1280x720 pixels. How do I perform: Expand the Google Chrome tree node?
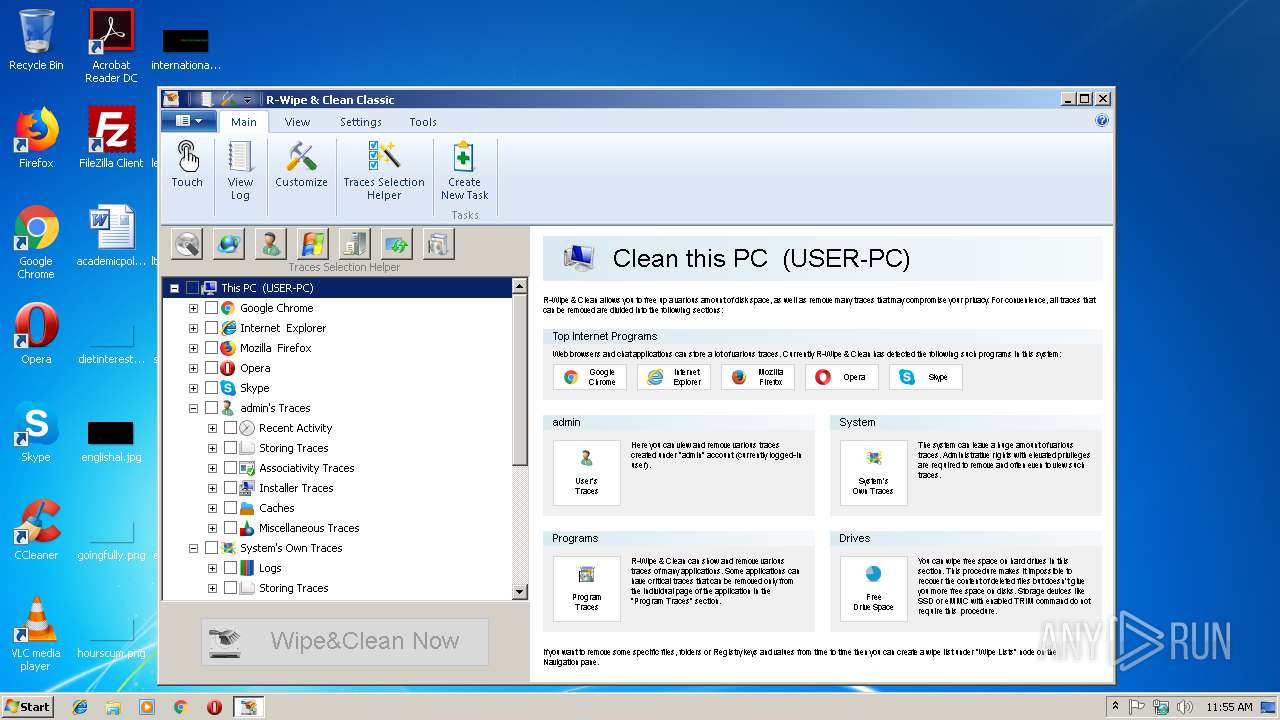pyautogui.click(x=193, y=308)
